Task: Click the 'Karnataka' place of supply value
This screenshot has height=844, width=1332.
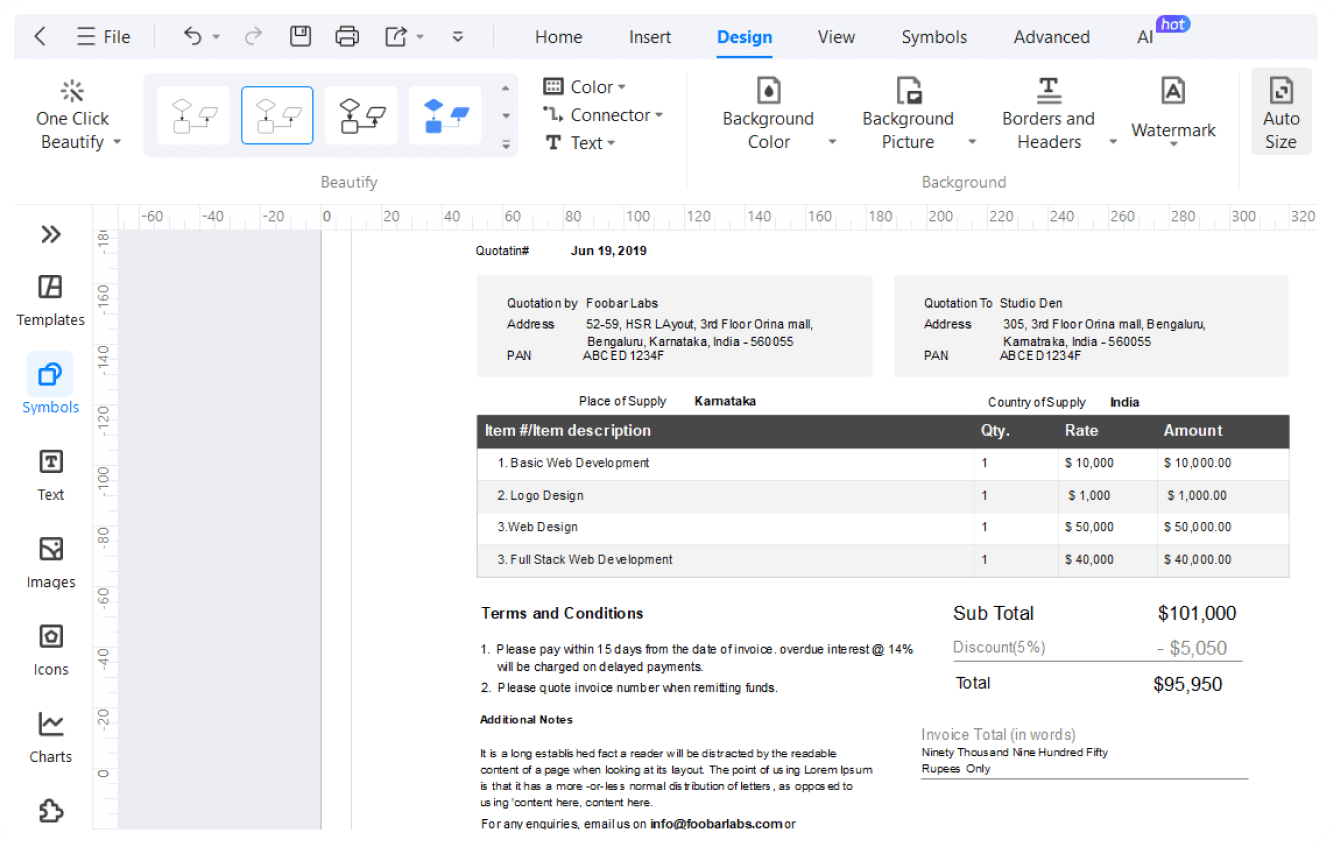Action: (725, 401)
